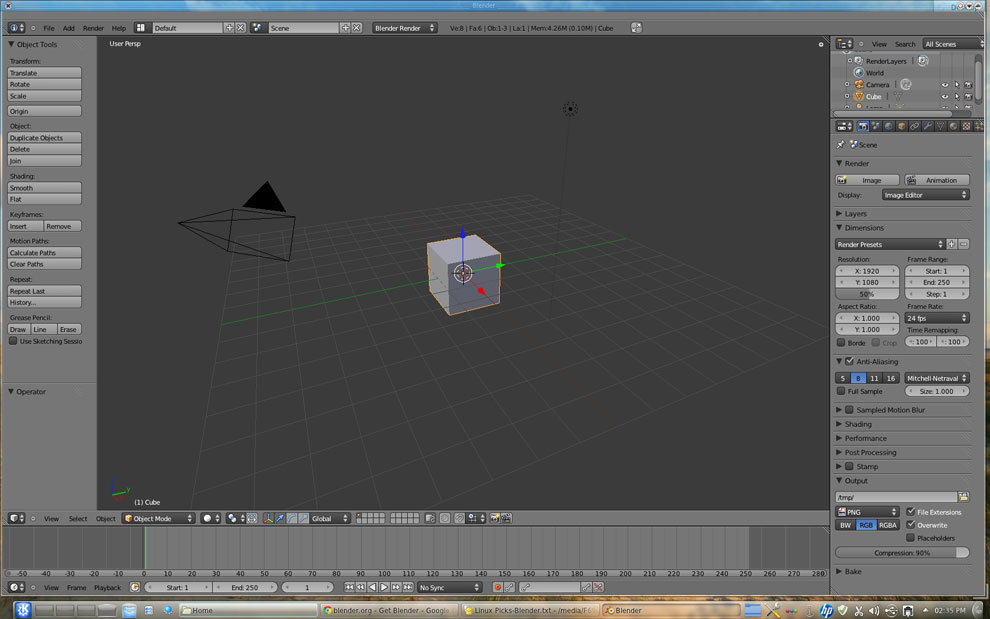
Task: Enable the Placeholders checkbox
Action: coord(910,538)
